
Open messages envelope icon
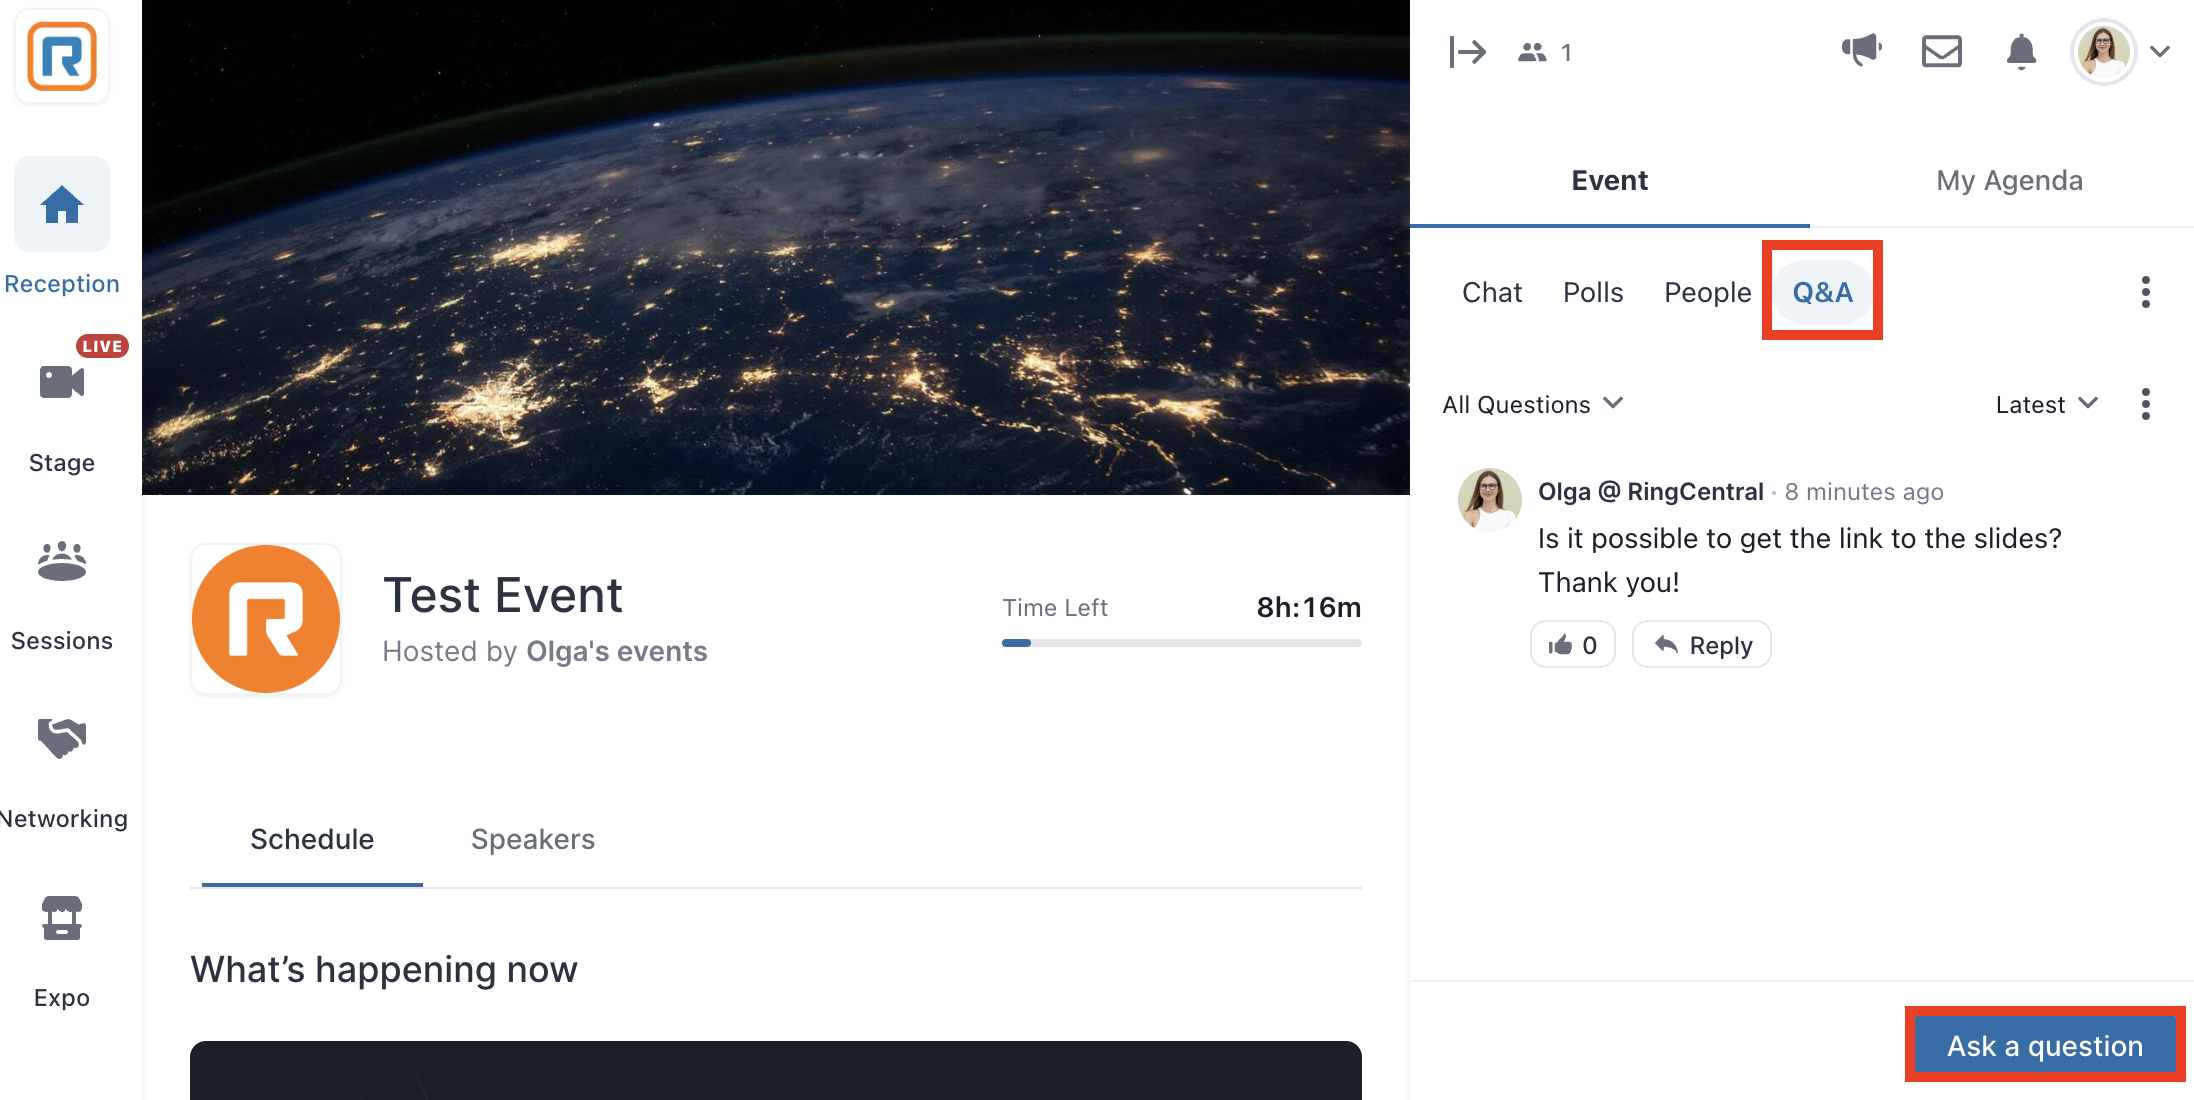pyautogui.click(x=1942, y=51)
